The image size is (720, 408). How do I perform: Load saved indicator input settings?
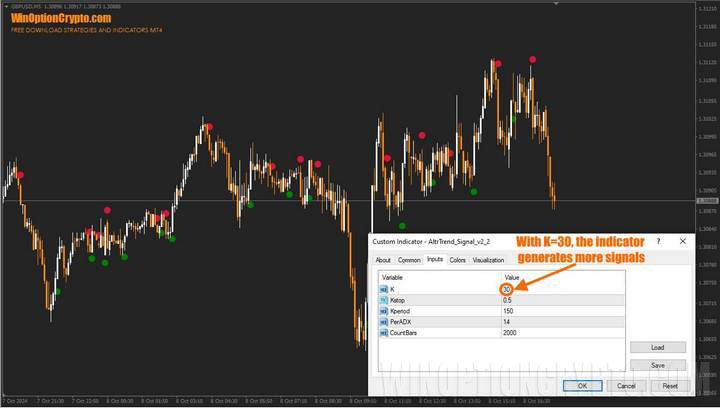[657, 347]
